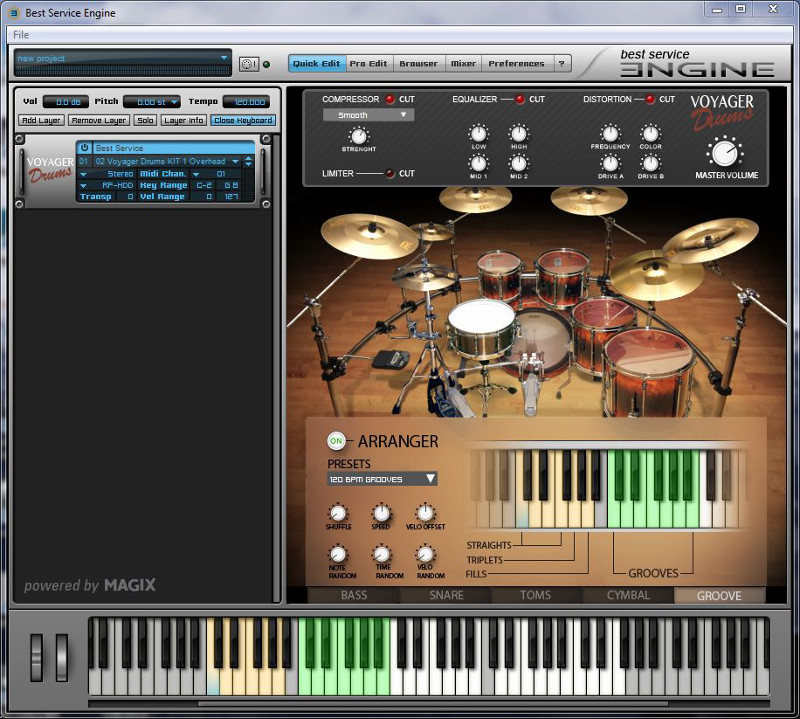Click the drum machine pad on the floor

[x=391, y=359]
